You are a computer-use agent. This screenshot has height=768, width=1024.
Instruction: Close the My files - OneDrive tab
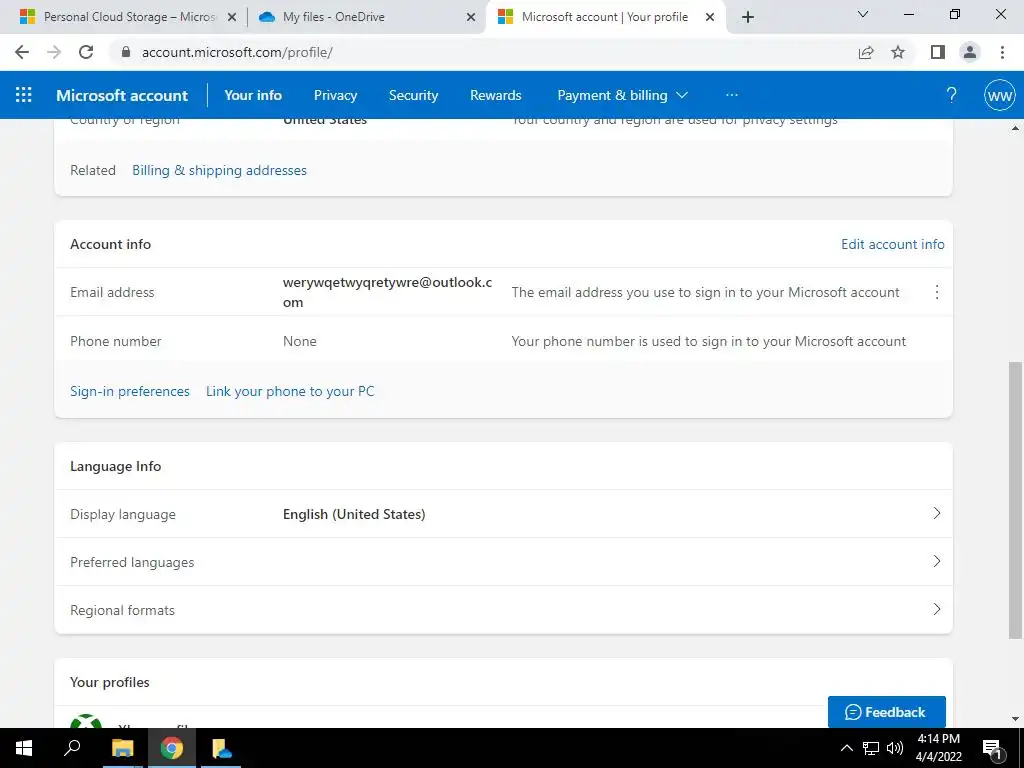pyautogui.click(x=471, y=17)
